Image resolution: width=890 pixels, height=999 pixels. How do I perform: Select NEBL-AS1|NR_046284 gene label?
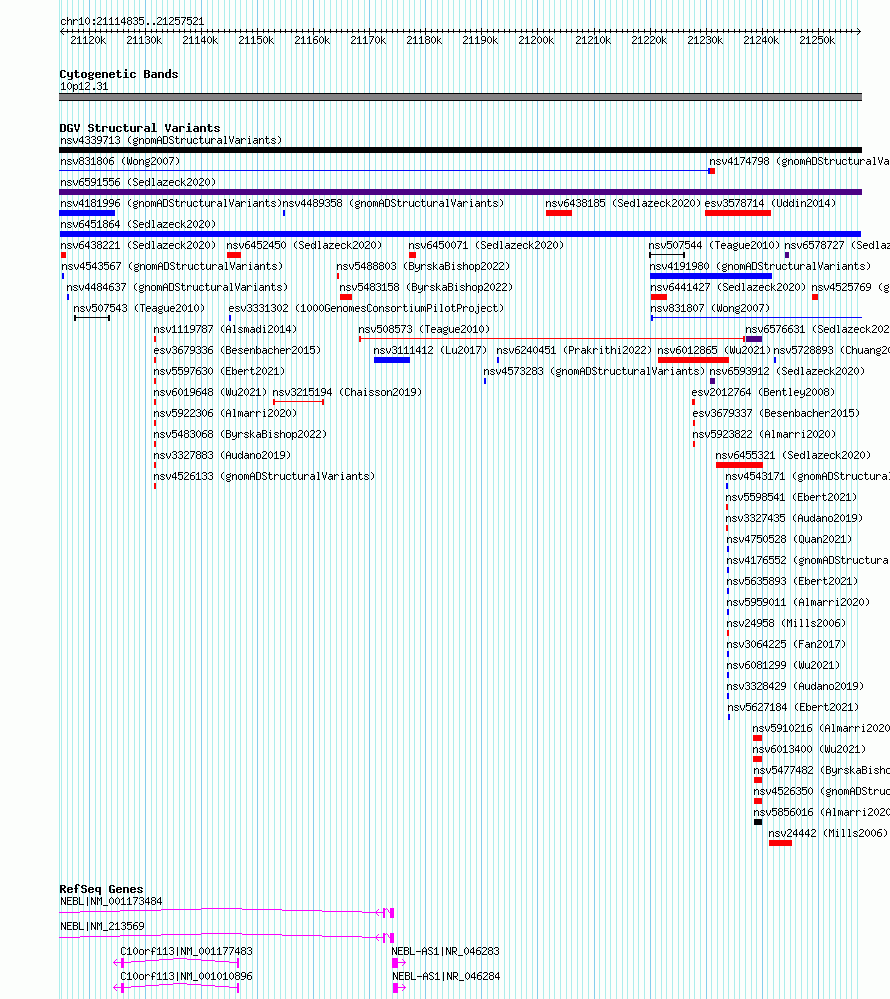pos(446,975)
